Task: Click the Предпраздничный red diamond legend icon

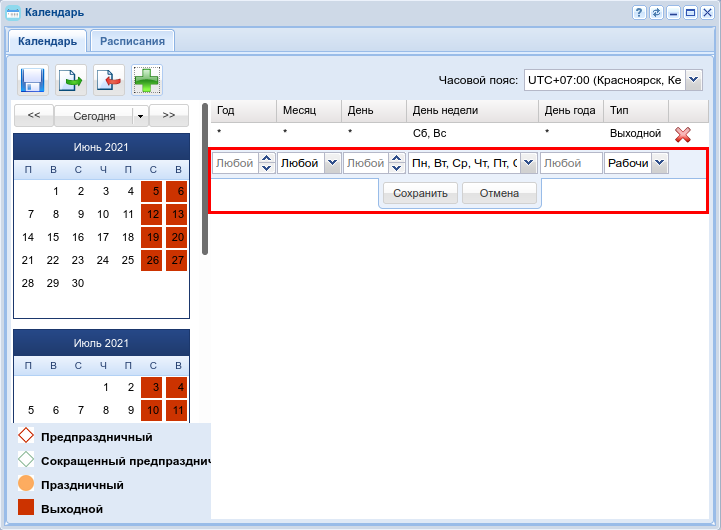Action: [26, 435]
